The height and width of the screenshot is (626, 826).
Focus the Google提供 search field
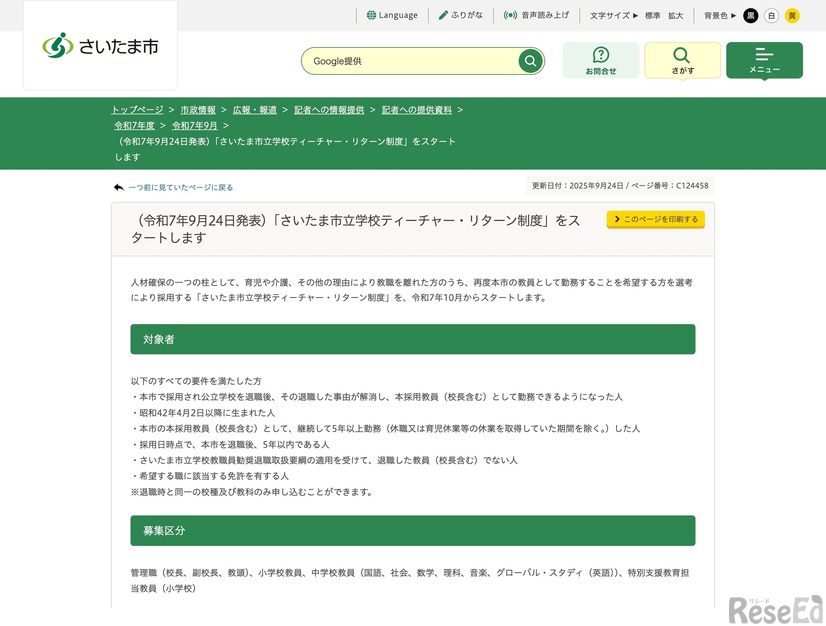click(410, 61)
